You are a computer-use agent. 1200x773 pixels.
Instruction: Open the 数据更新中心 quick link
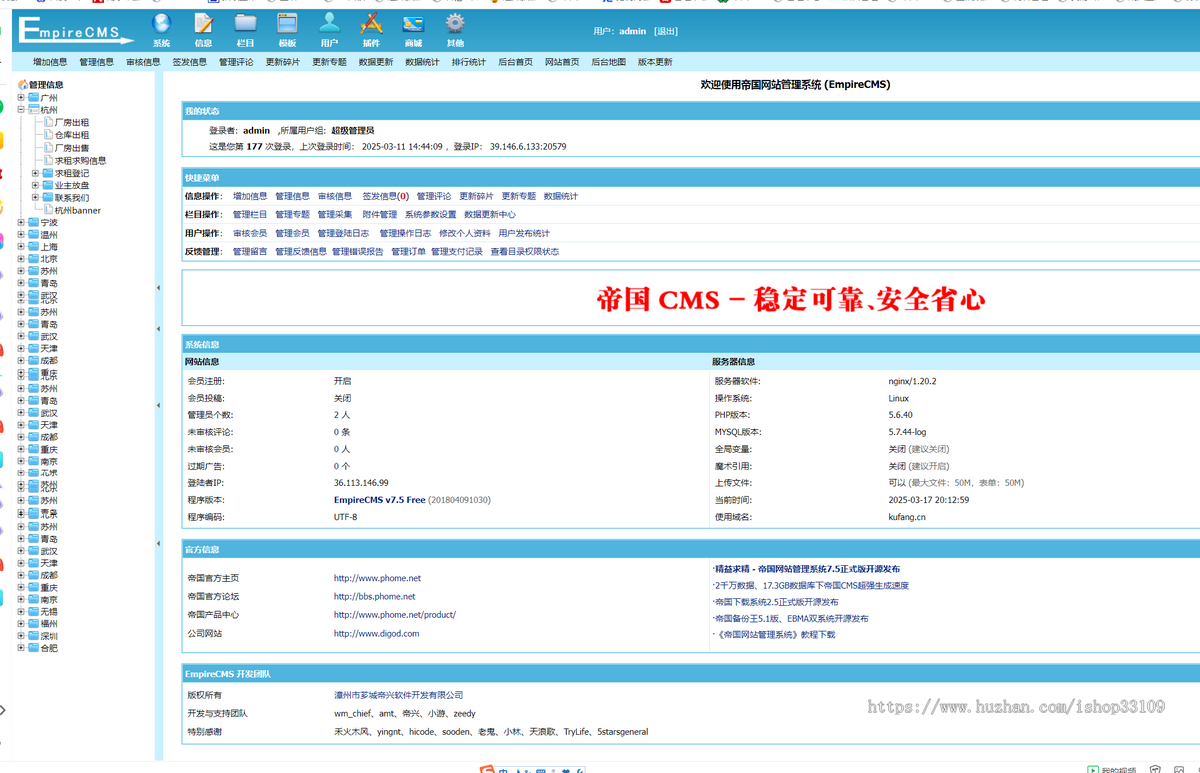click(490, 214)
